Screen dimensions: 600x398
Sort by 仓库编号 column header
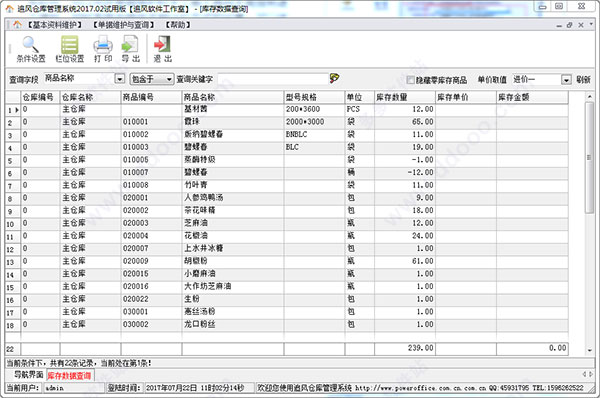(41, 97)
